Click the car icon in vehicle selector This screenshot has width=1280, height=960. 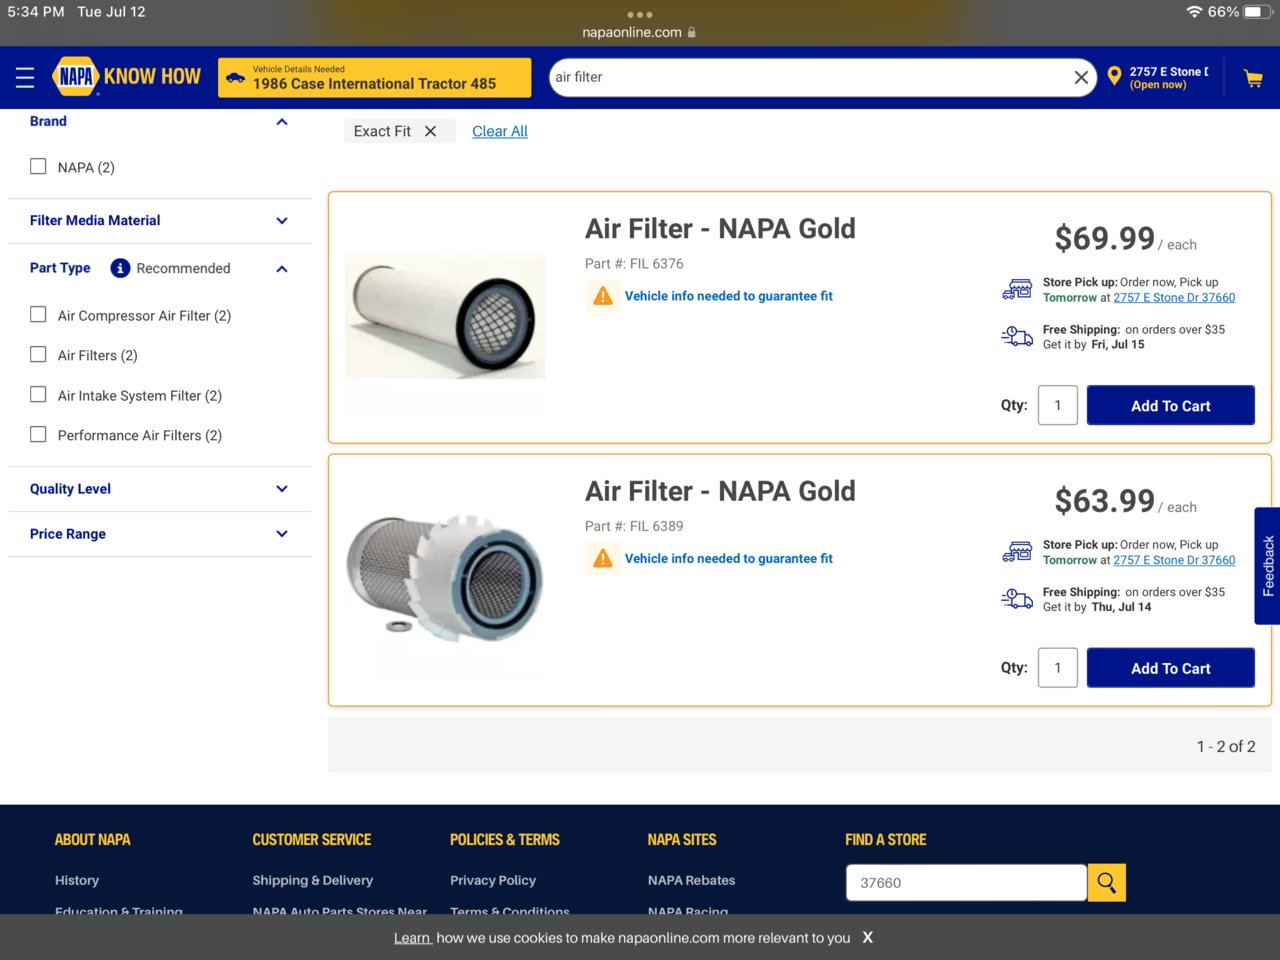[x=236, y=77]
